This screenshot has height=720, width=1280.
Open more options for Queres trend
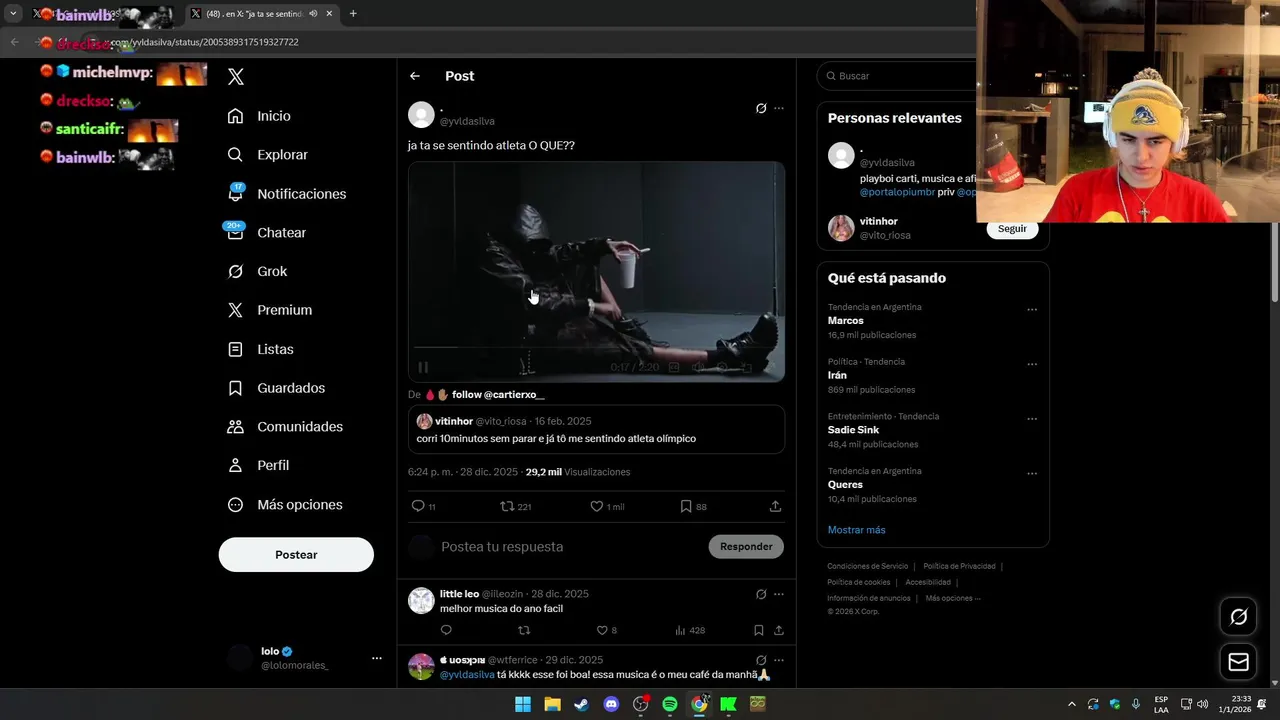(x=1032, y=473)
